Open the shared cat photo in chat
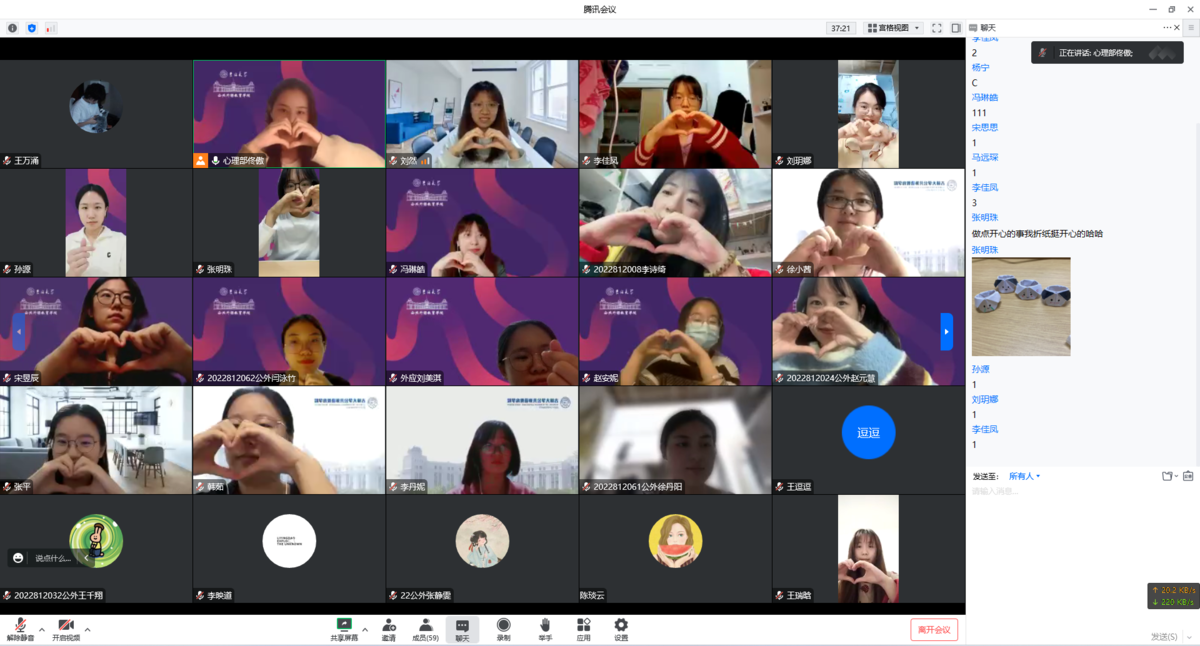Viewport: 1200px width, 646px height. [x=1021, y=307]
